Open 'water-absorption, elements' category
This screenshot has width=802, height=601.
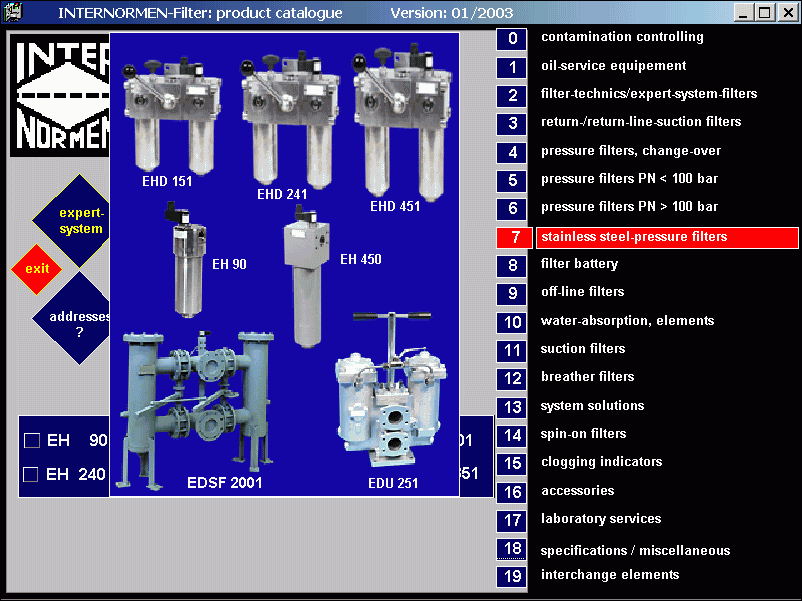pos(627,321)
